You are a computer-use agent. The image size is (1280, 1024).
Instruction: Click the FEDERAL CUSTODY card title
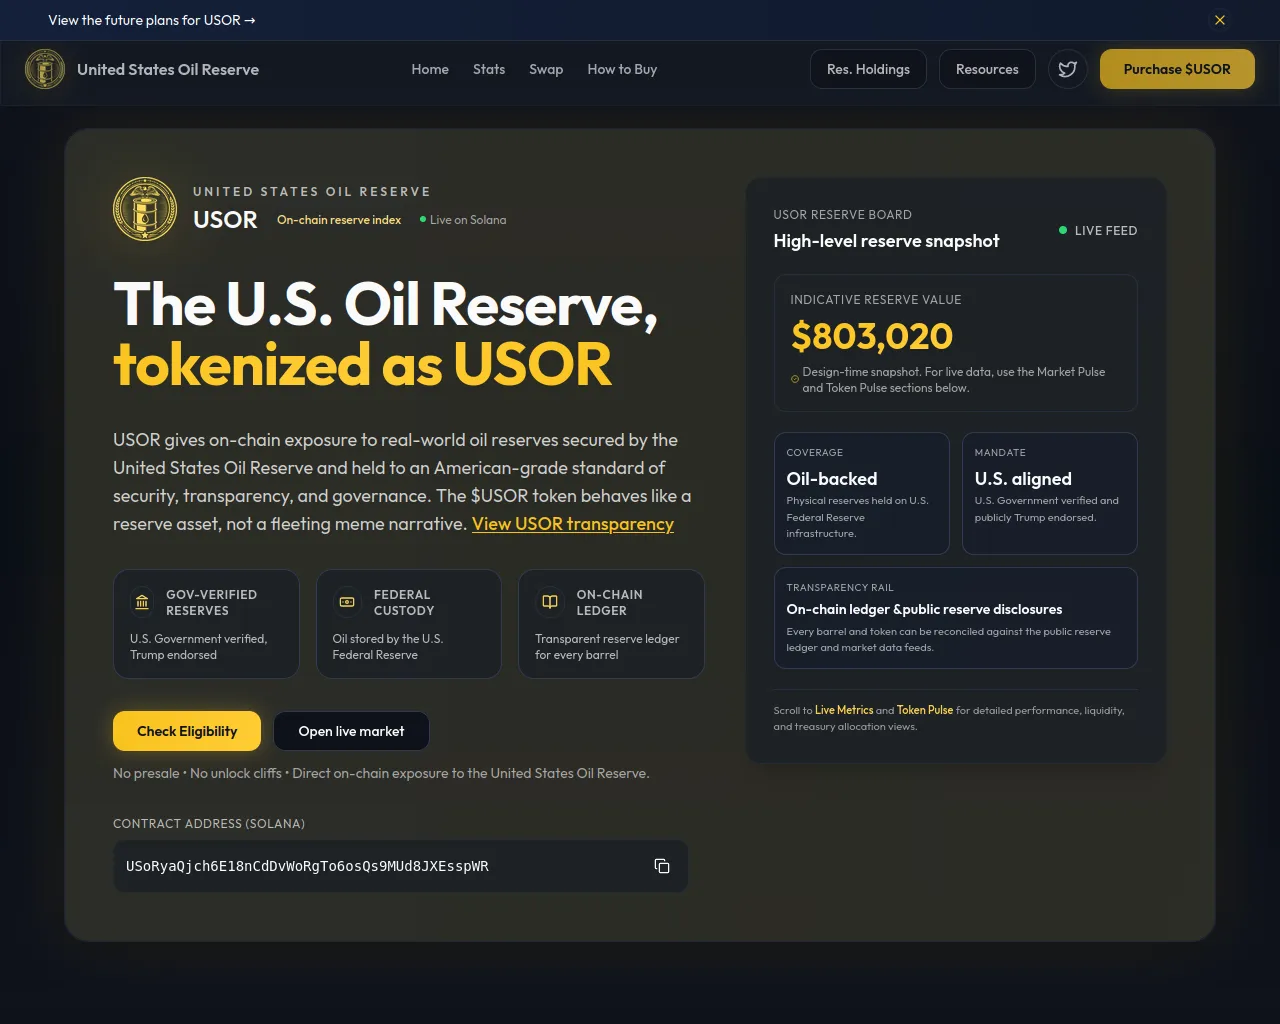(404, 602)
